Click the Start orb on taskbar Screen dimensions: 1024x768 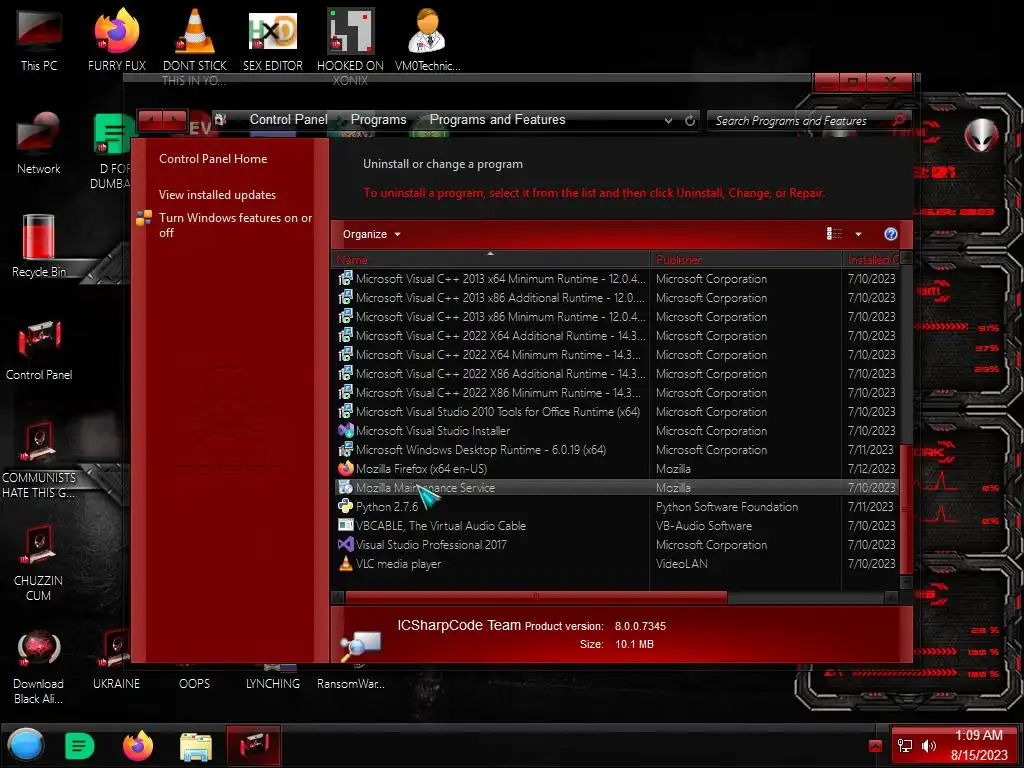coord(26,745)
